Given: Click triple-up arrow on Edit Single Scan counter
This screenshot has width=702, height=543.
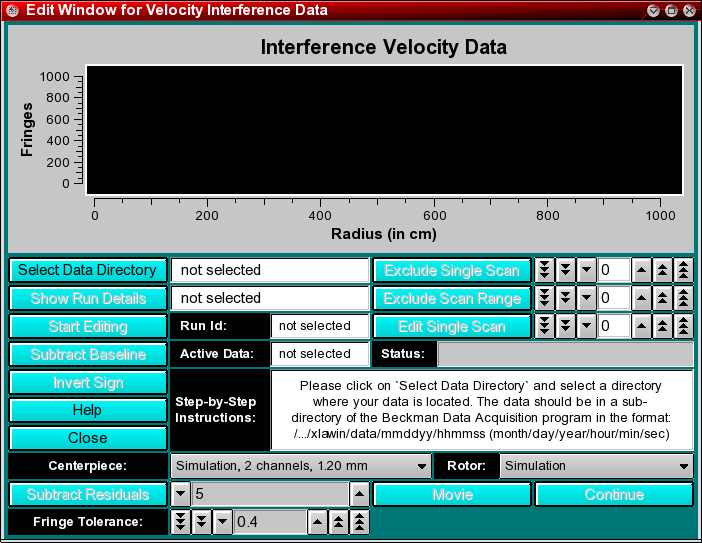Looking at the screenshot, I should (684, 326).
